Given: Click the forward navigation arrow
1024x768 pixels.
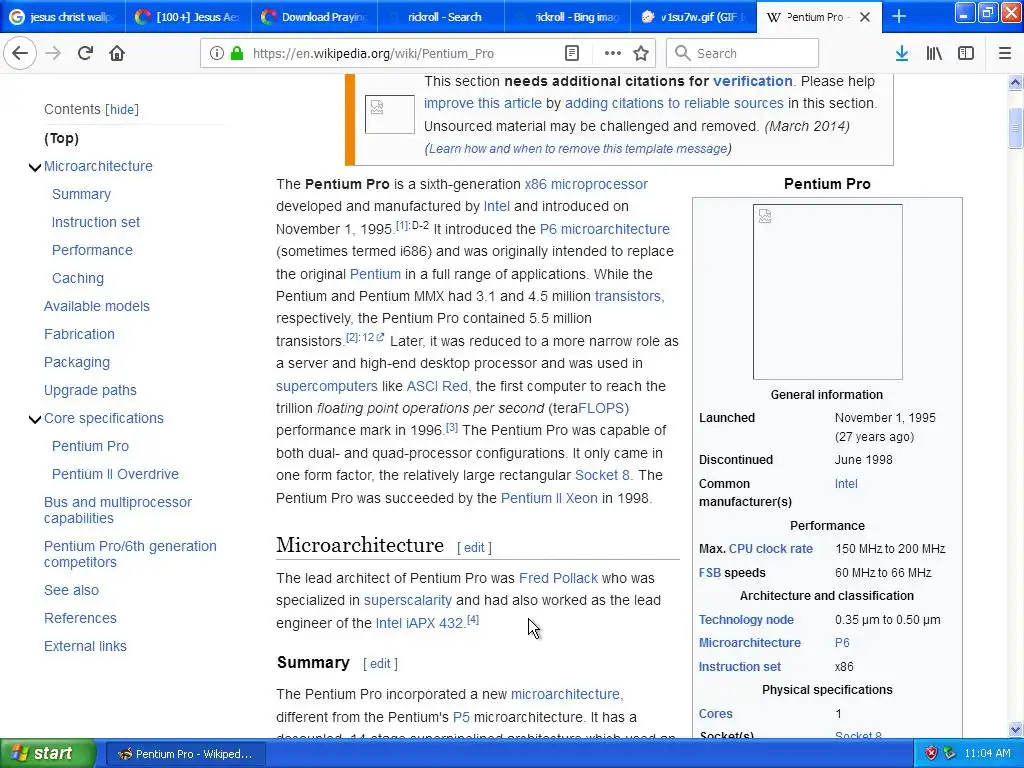Looking at the screenshot, I should (x=53, y=53).
